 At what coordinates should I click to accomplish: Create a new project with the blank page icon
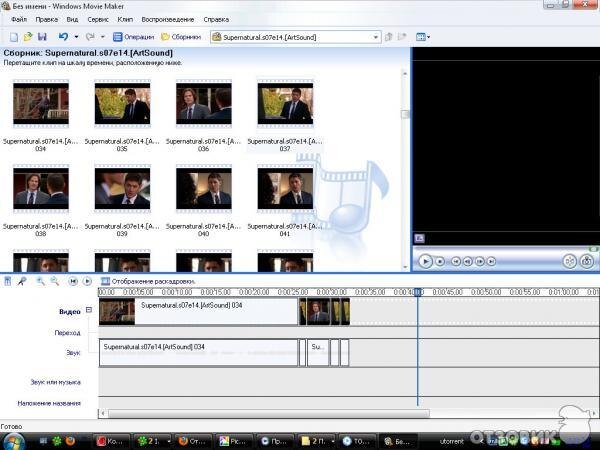click(x=14, y=37)
